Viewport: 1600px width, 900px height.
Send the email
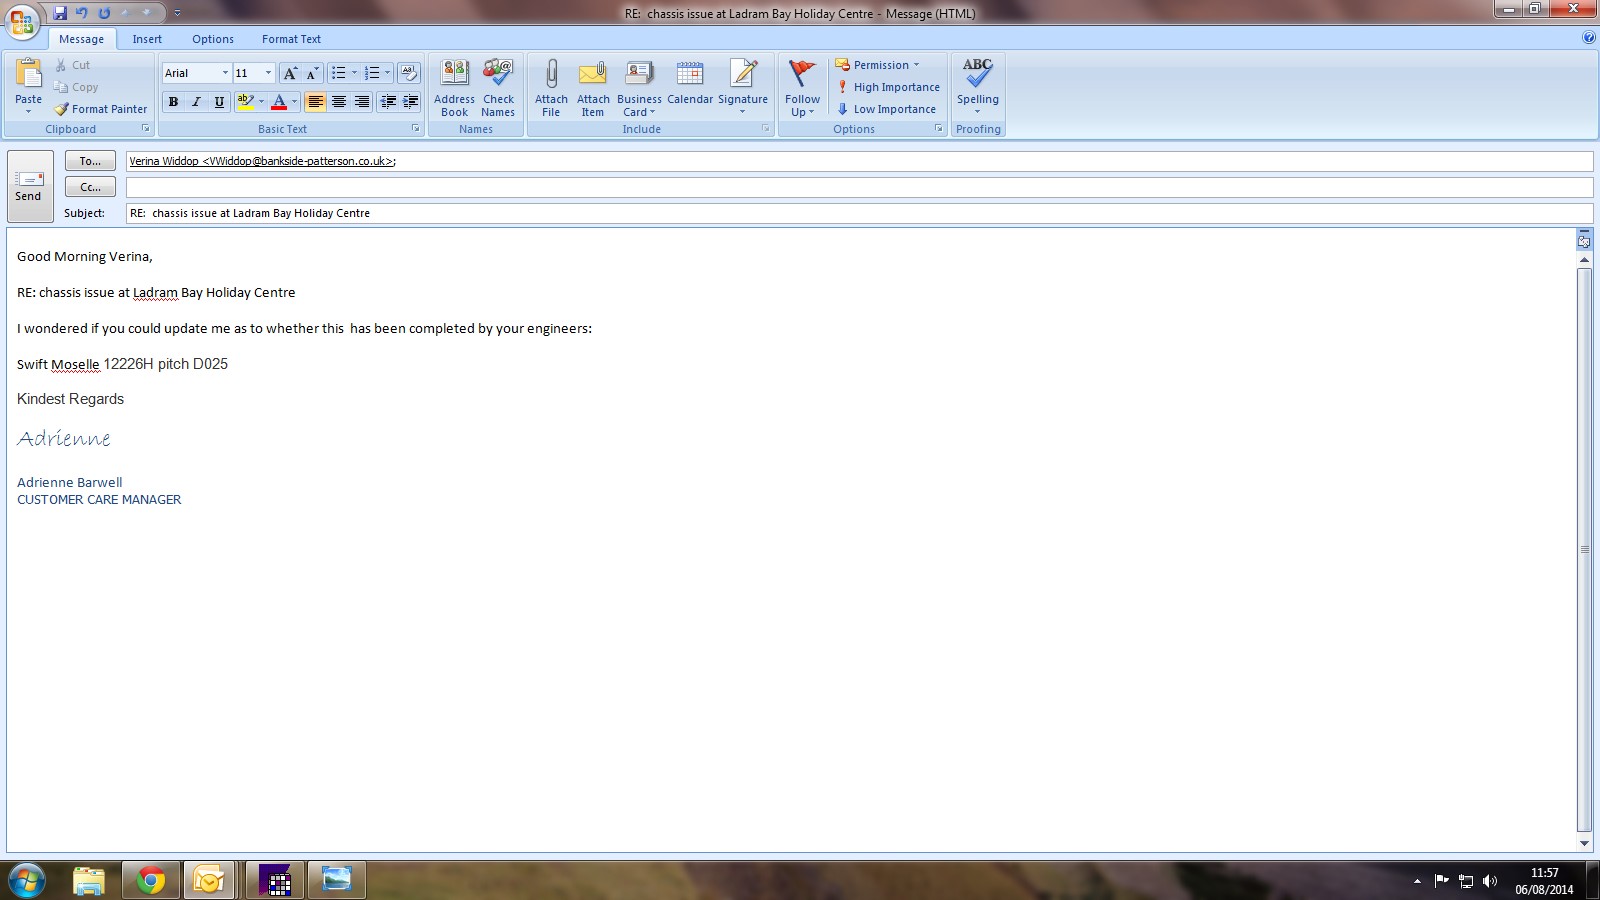tap(30, 186)
